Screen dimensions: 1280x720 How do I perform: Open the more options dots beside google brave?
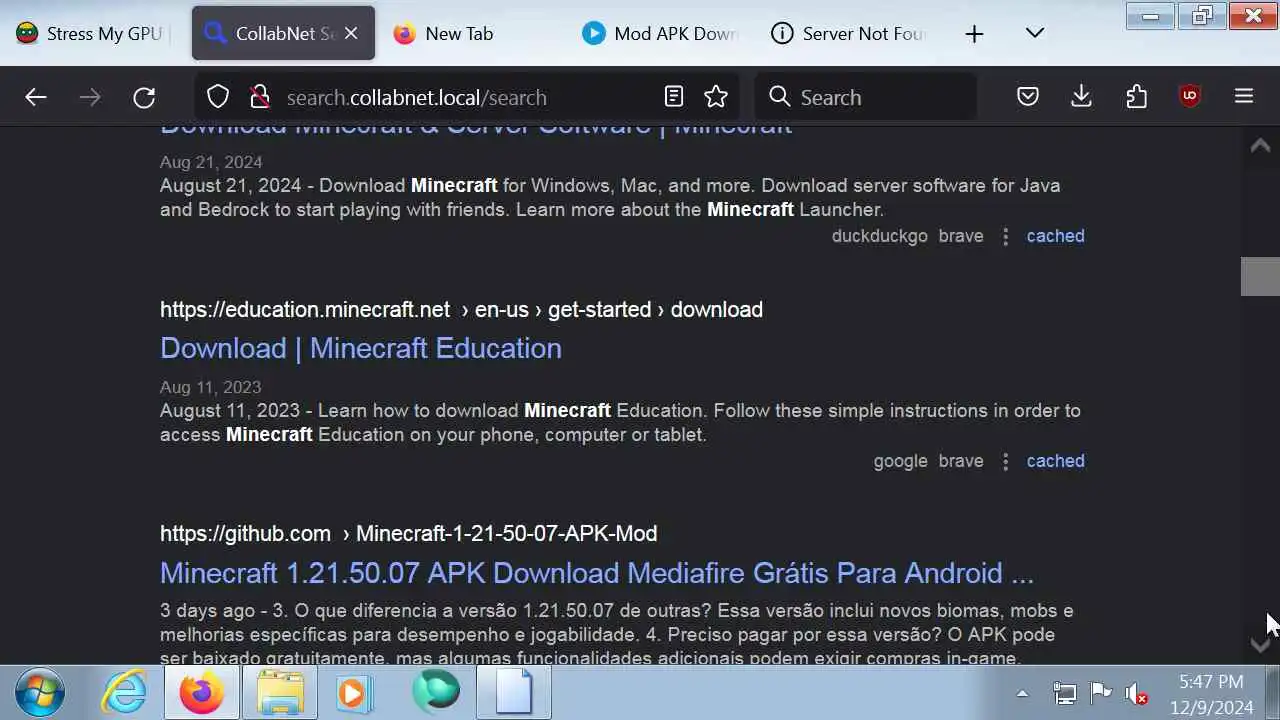(1005, 461)
